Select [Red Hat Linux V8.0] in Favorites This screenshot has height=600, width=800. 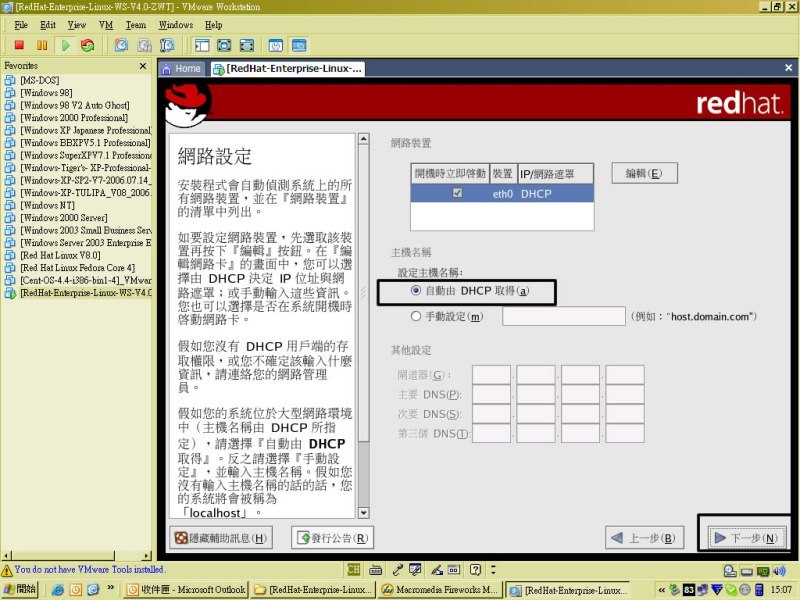pyautogui.click(x=60, y=255)
